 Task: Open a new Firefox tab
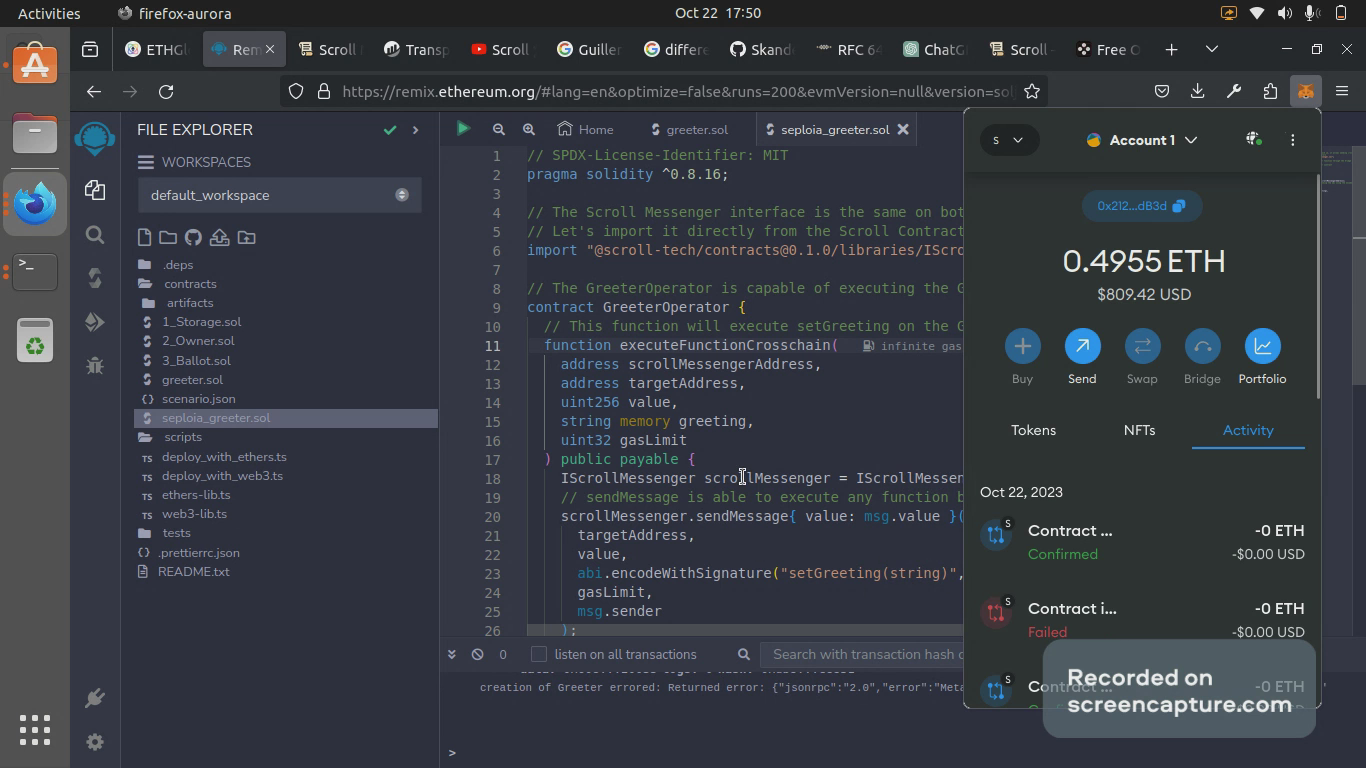click(1171, 49)
